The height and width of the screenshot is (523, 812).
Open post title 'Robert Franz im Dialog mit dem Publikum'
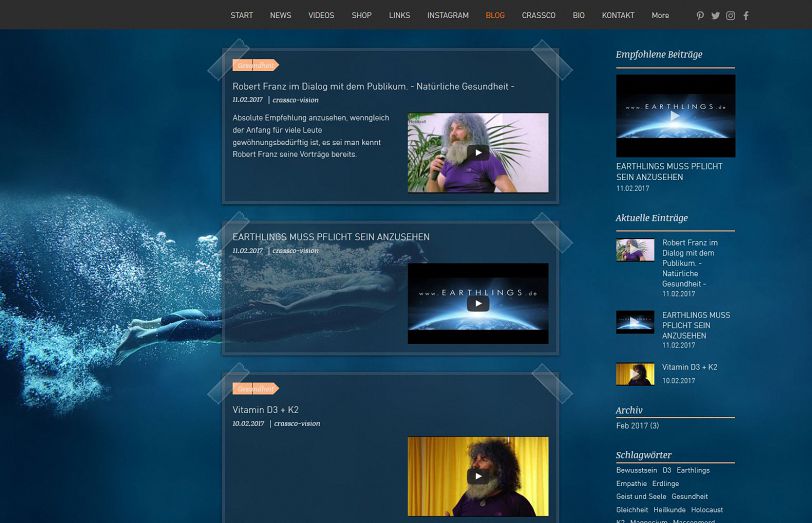click(373, 86)
